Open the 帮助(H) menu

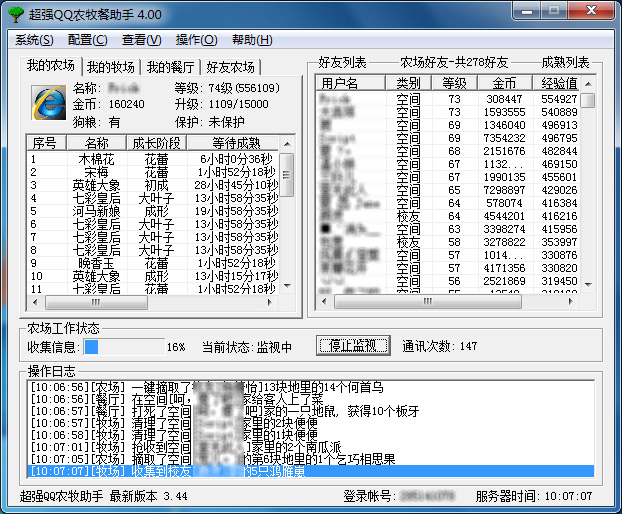(252, 40)
